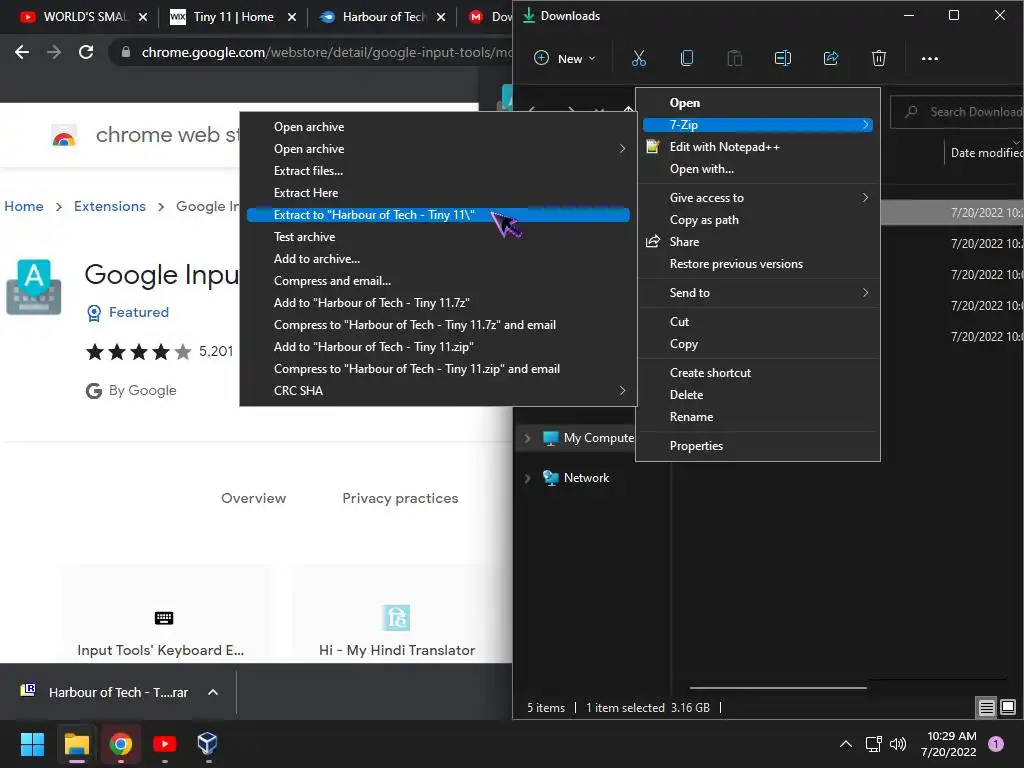Screen dimensions: 1024x768
Task: Choose Delete in the context menu
Action: (x=758, y=395)
